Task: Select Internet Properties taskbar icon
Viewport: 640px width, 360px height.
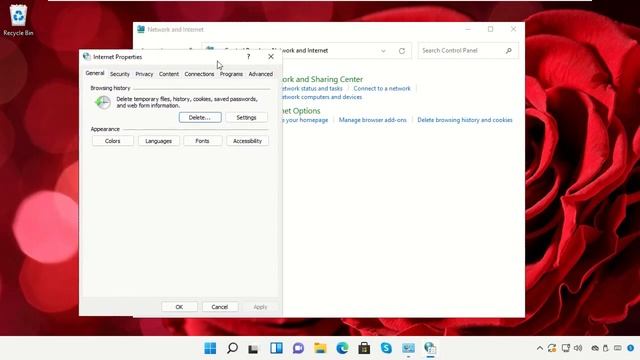Action: point(430,348)
